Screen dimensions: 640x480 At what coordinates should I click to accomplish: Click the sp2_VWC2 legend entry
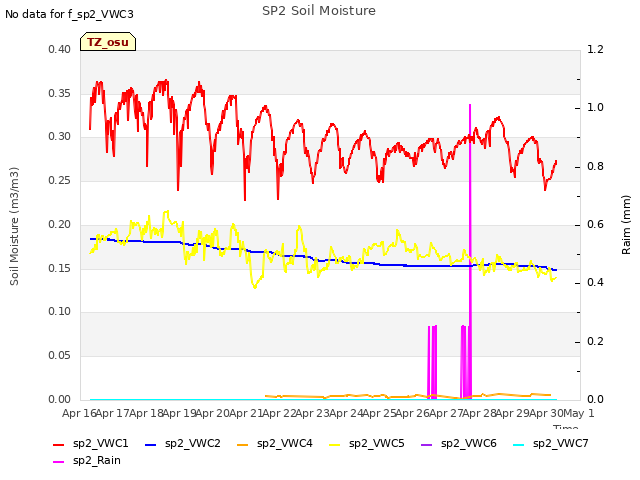183,444
